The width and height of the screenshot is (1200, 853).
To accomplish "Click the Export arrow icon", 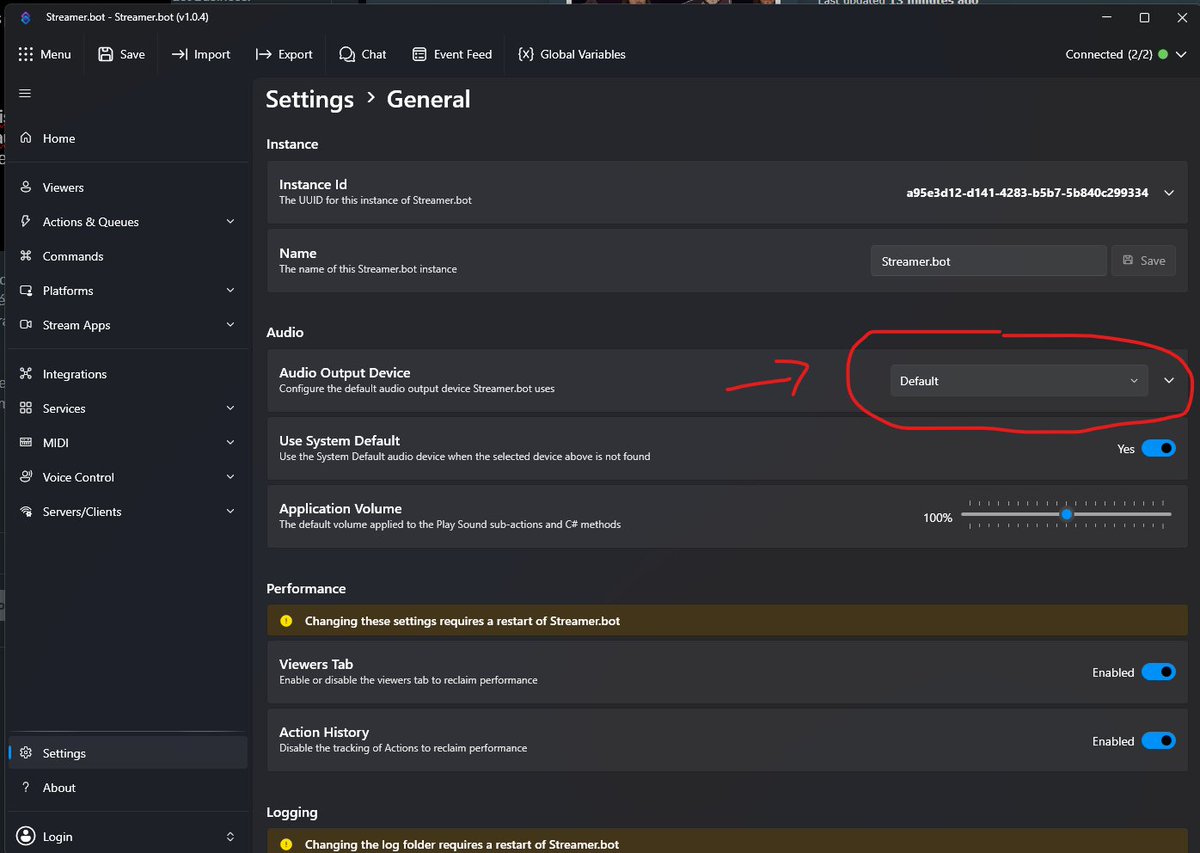I will point(263,54).
